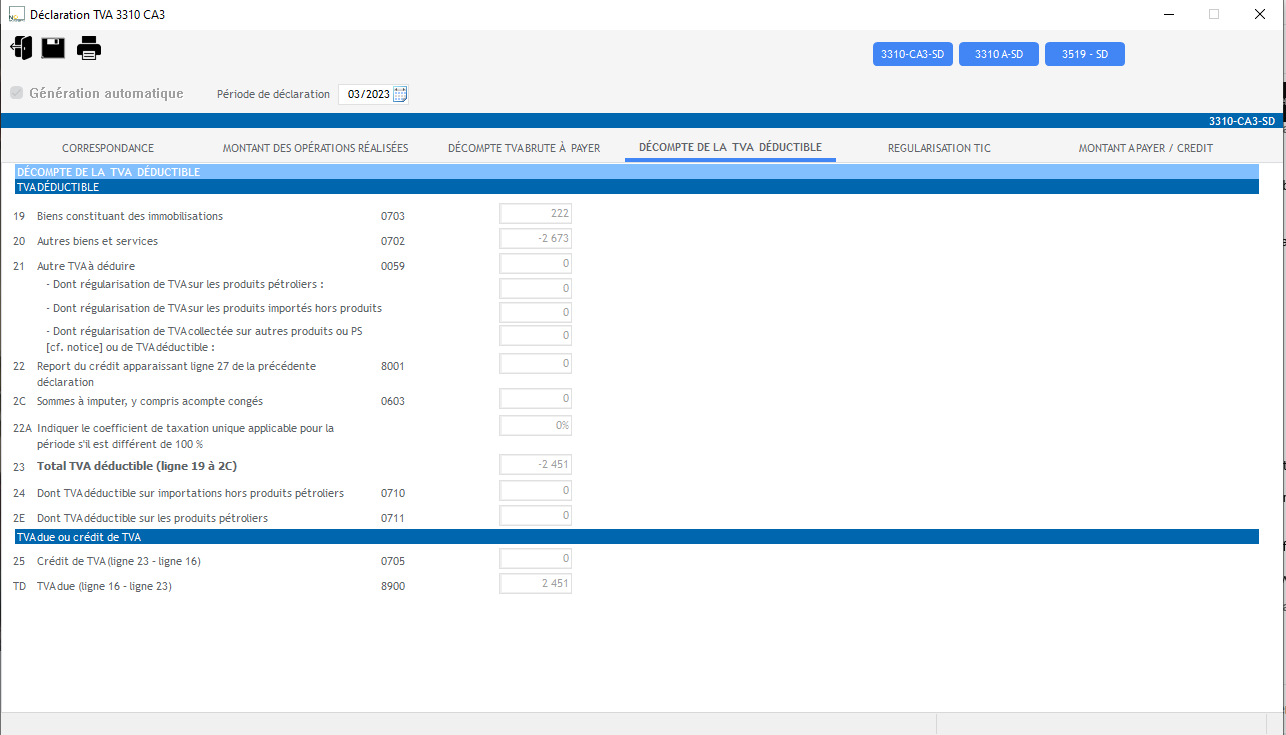The height and width of the screenshot is (735, 1286).
Task: Open calendar picker beside période de déclaration
Action: click(x=400, y=95)
